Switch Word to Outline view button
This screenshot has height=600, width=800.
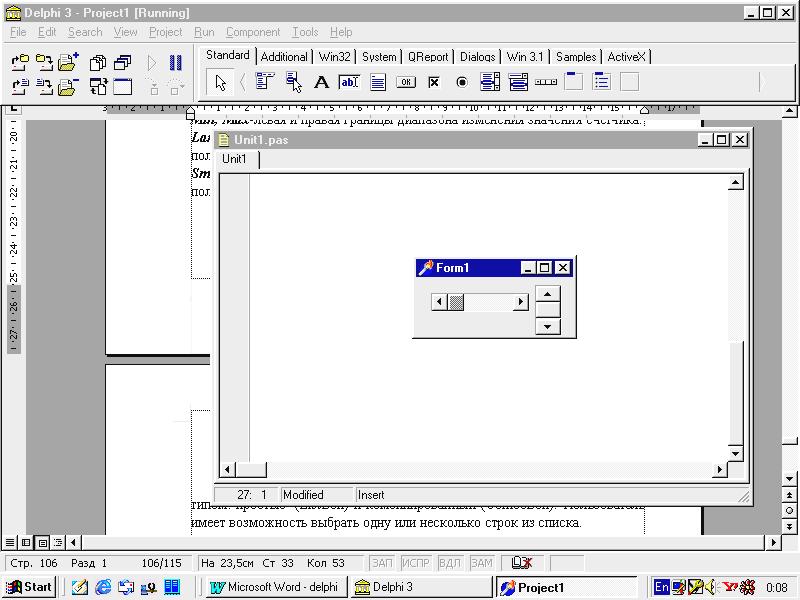pyautogui.click(x=58, y=542)
